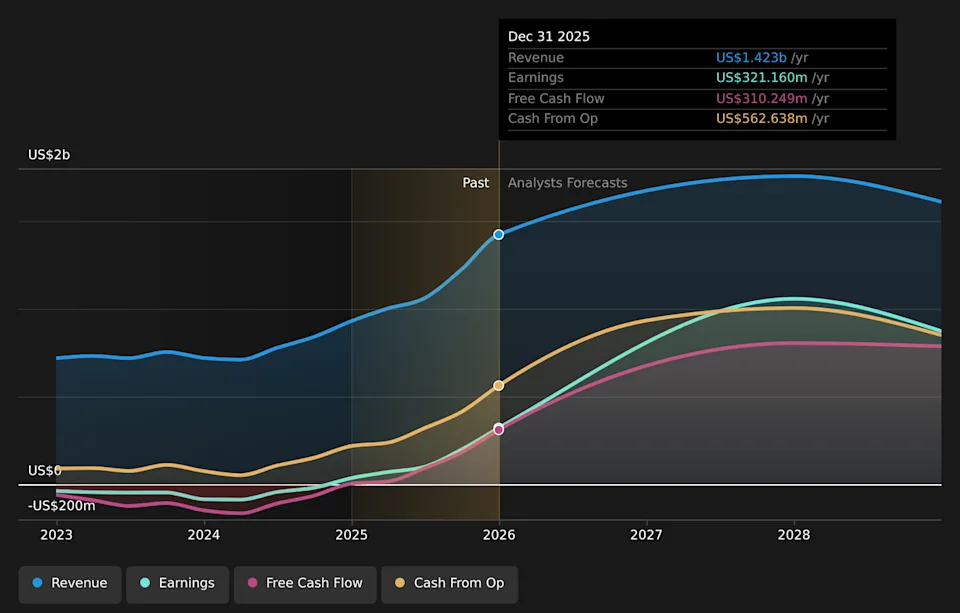Screen dimensions: 960x613
Task: Click the 2028 x-axis label
Action: 794,535
